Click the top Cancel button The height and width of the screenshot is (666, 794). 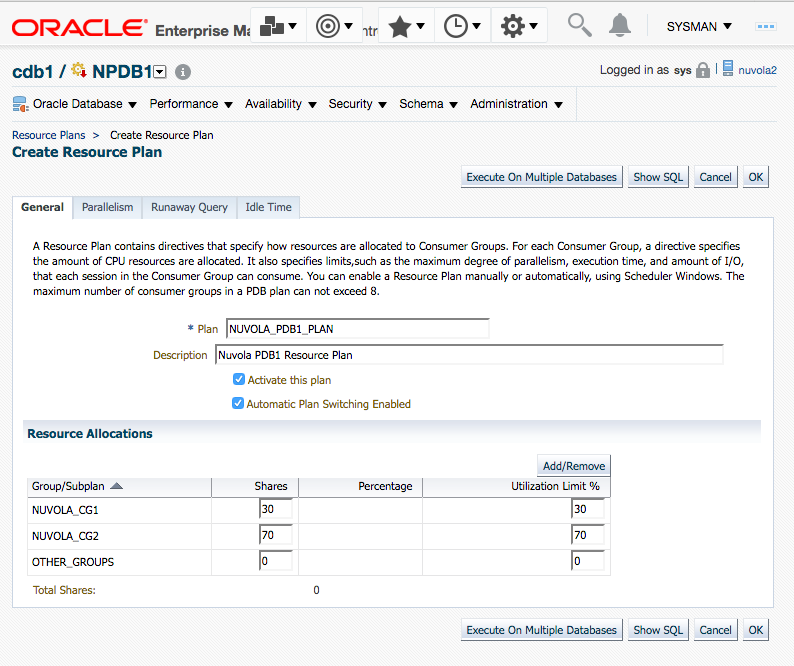(715, 177)
